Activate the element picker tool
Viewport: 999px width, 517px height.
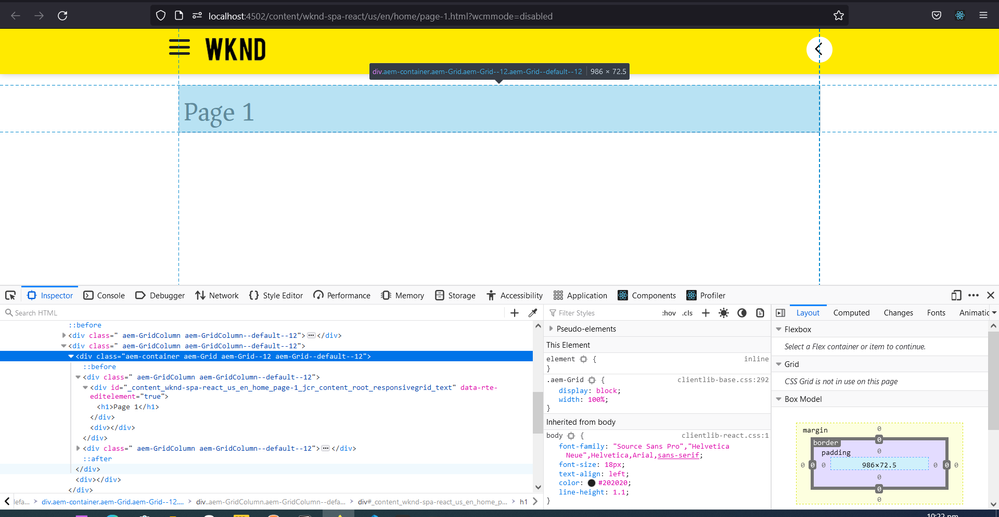coord(10,296)
